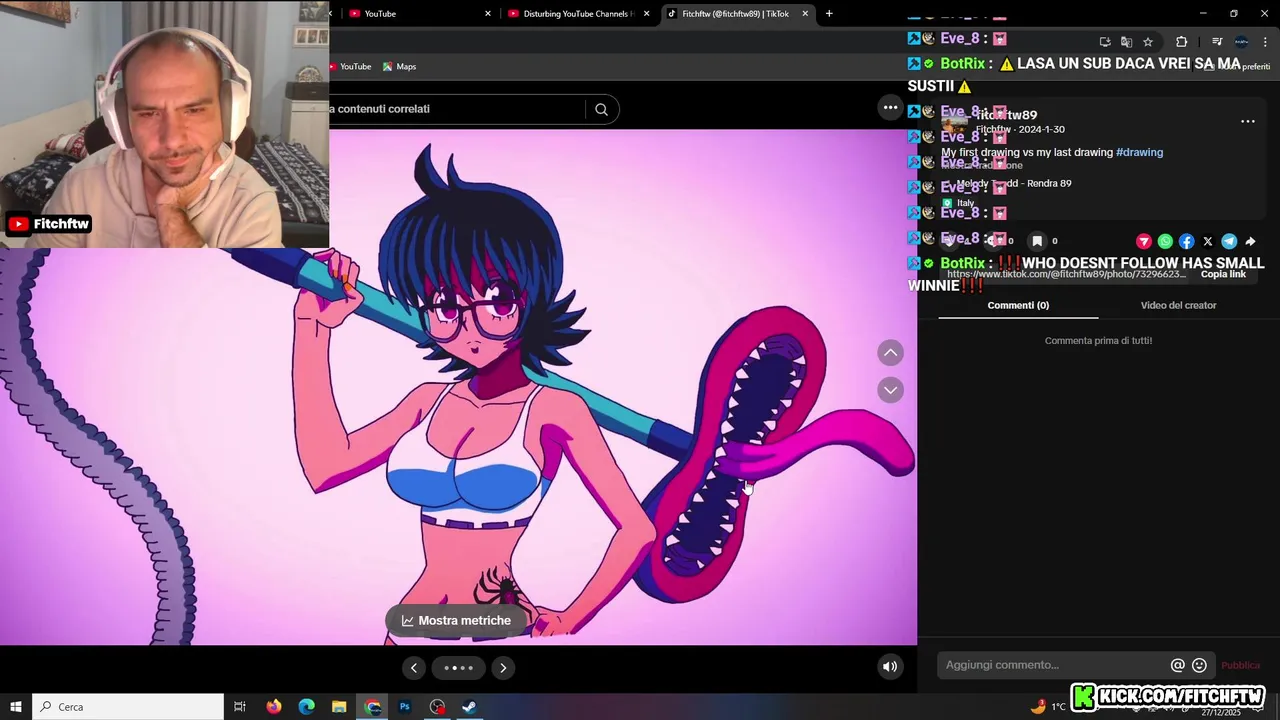1280x720 pixels.
Task: Click the translate page icon in address bar
Action: pos(1126,41)
